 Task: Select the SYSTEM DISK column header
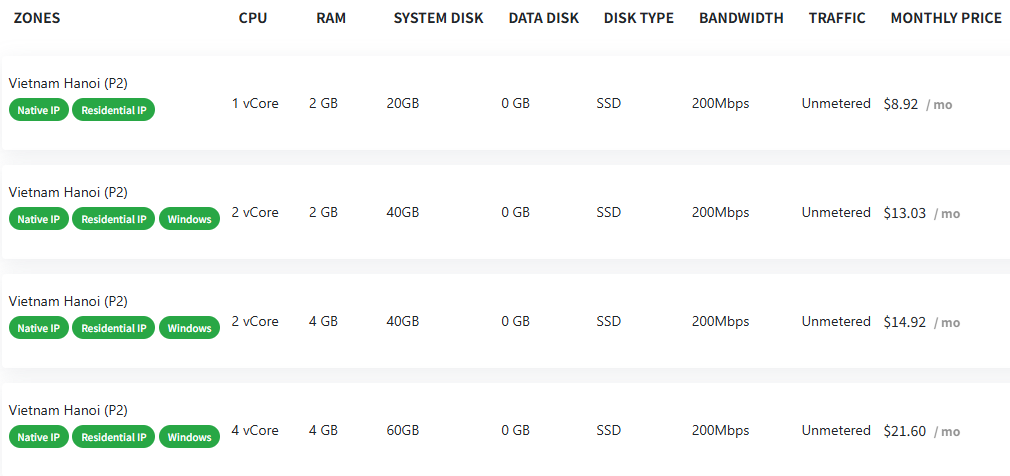(x=438, y=18)
